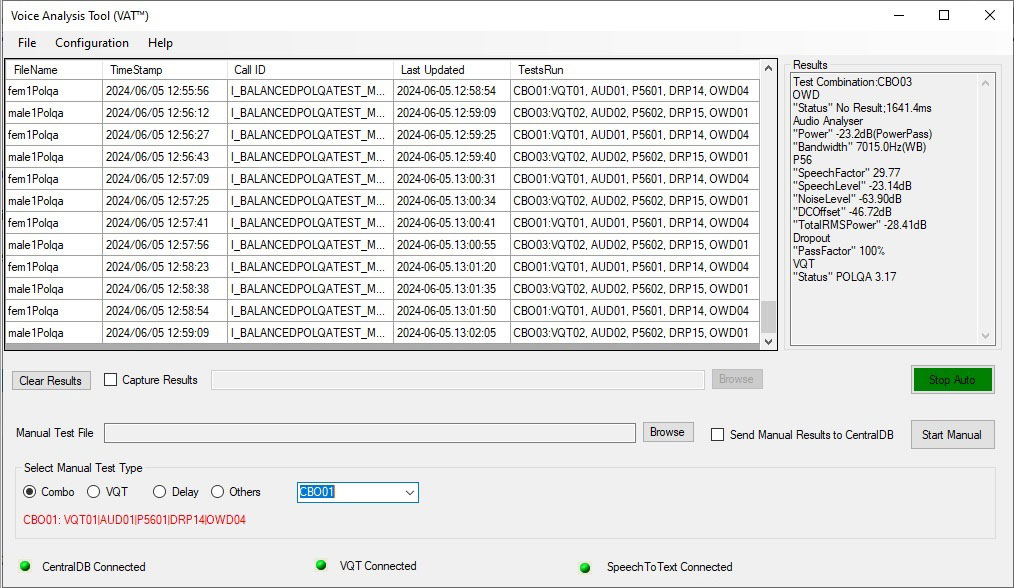Click the results table vertical scrollbar thumb
The height and width of the screenshot is (588, 1014).
[768, 316]
